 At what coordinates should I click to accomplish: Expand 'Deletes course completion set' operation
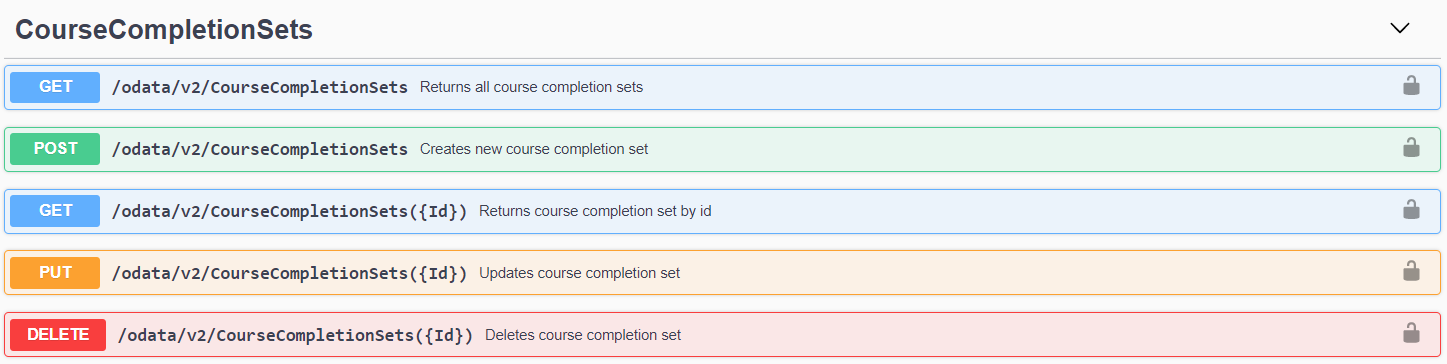[583, 335]
